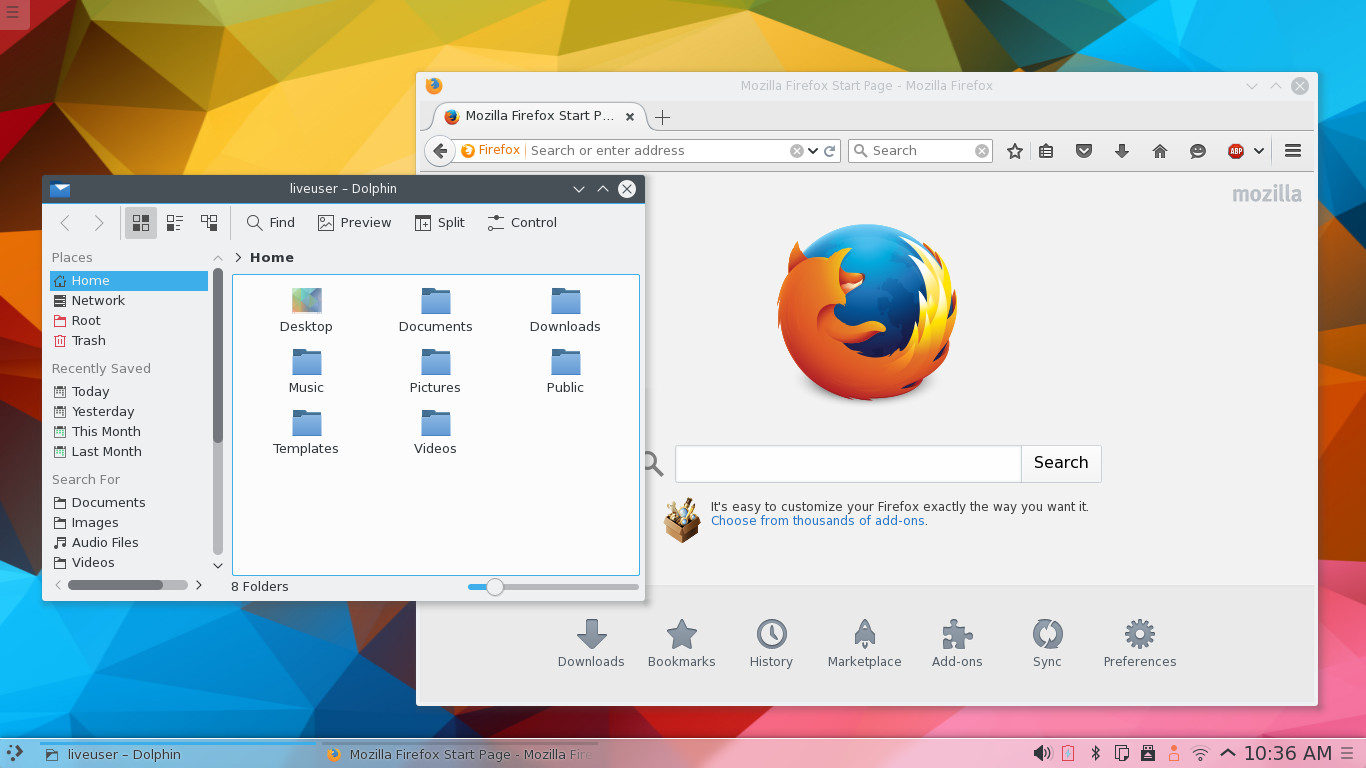Show Firefox bookmarks list icon
The width and height of the screenshot is (1366, 768).
pos(1046,151)
